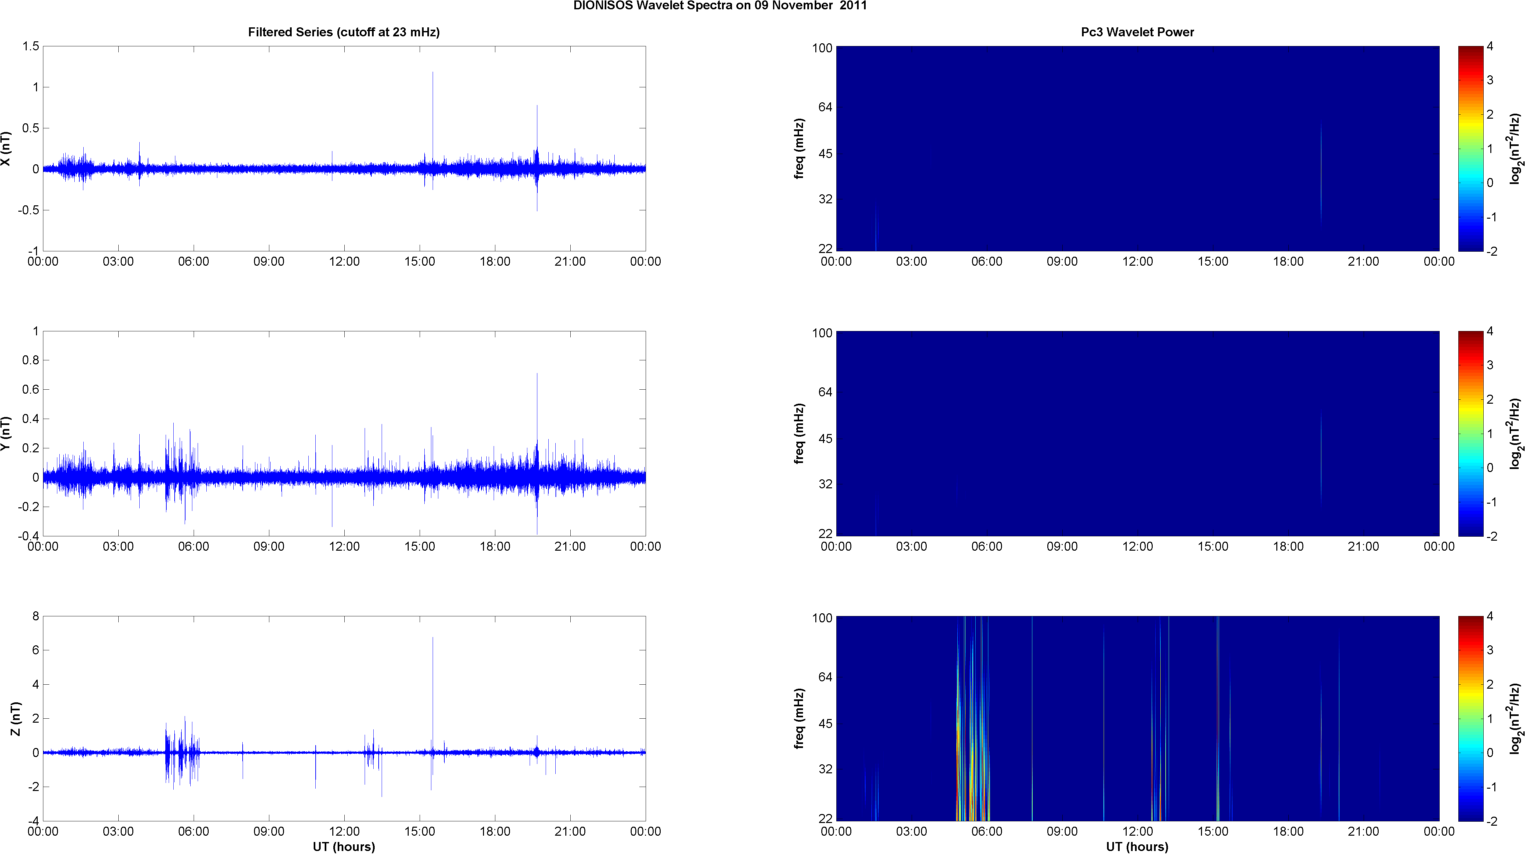Click 'freq (mHz)' label of Y spectrogram
The width and height of the screenshot is (1525, 854).
pos(799,434)
